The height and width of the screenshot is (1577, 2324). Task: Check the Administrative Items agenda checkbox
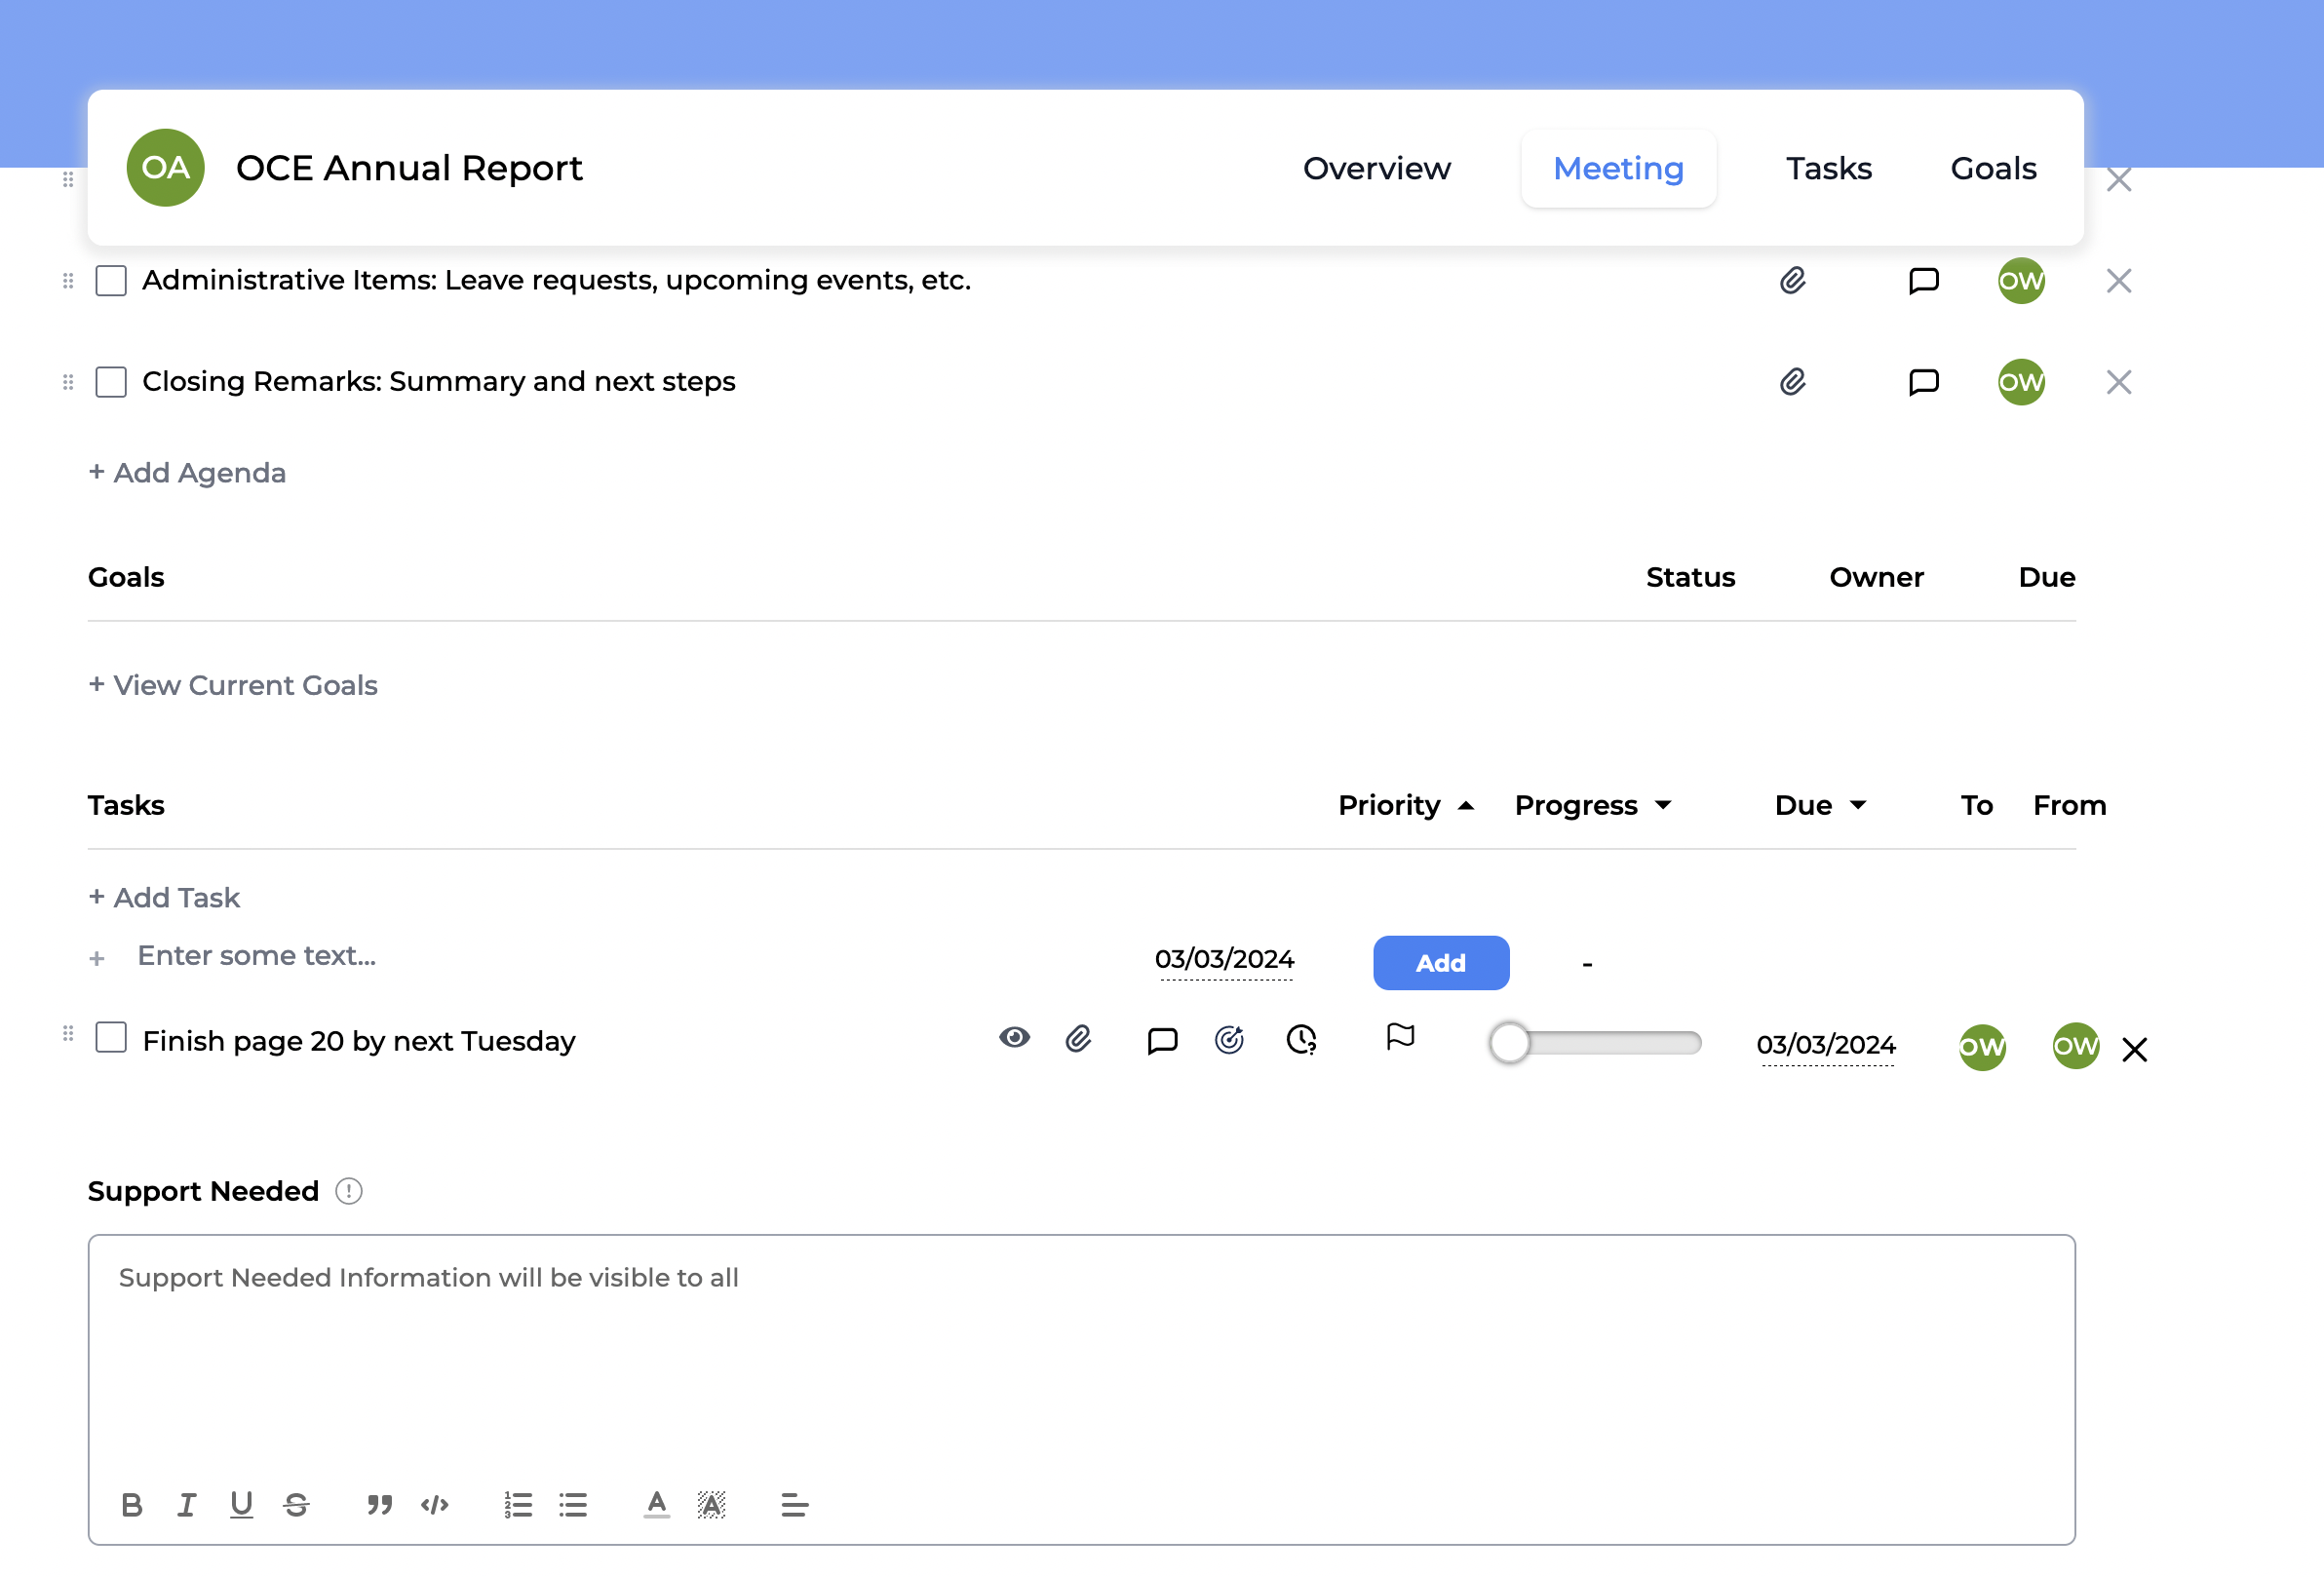click(x=111, y=281)
